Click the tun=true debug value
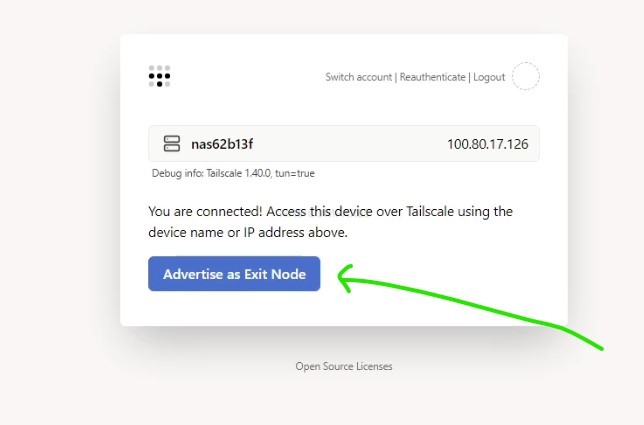644x425 pixels. tap(295, 173)
